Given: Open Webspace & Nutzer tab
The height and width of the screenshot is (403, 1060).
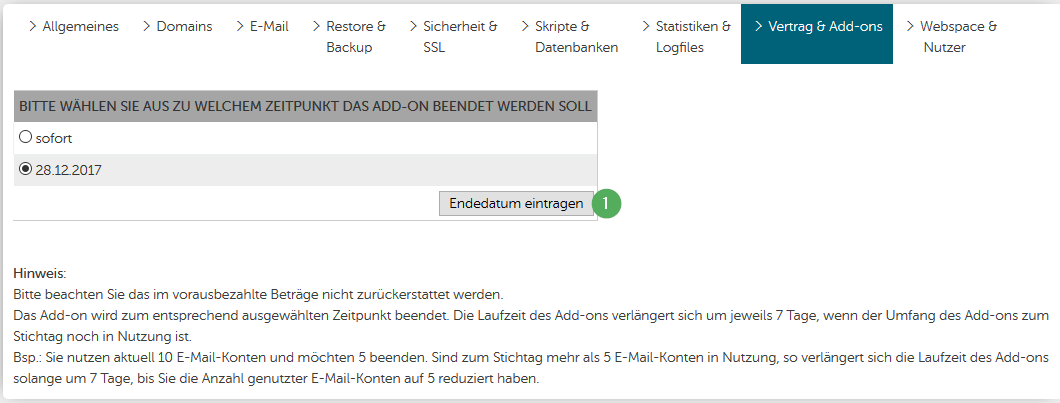Looking at the screenshot, I should point(952,37).
